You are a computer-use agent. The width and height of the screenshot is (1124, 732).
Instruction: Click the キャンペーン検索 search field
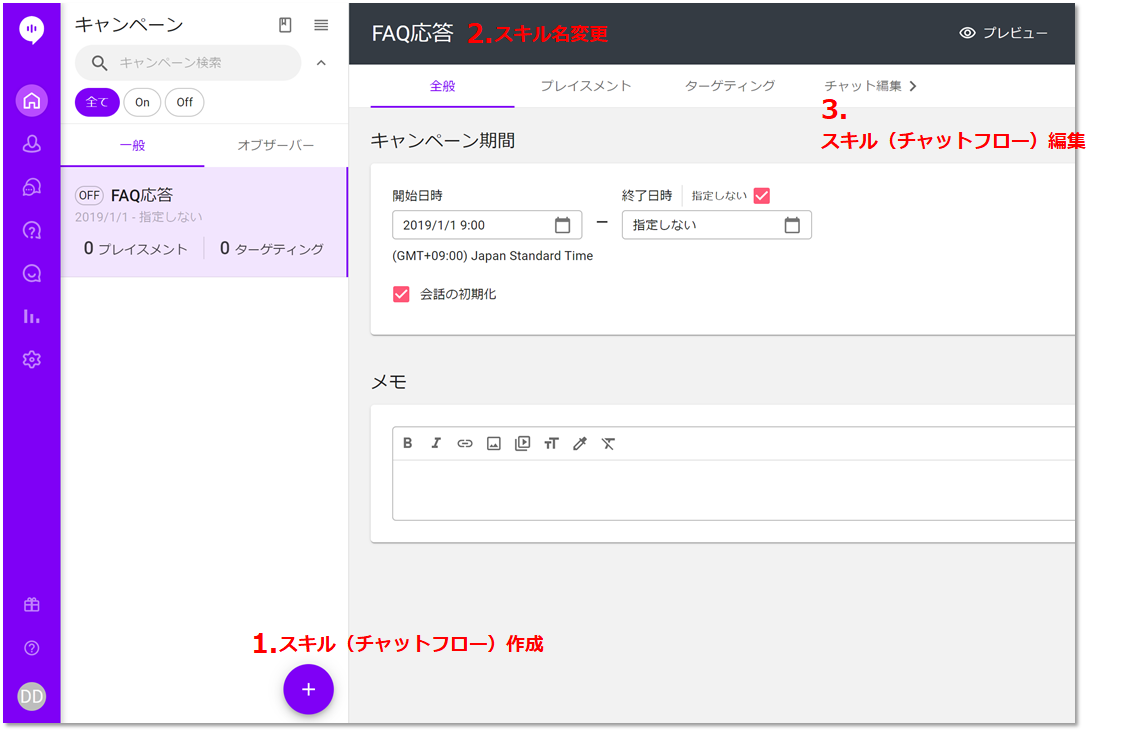pos(188,63)
